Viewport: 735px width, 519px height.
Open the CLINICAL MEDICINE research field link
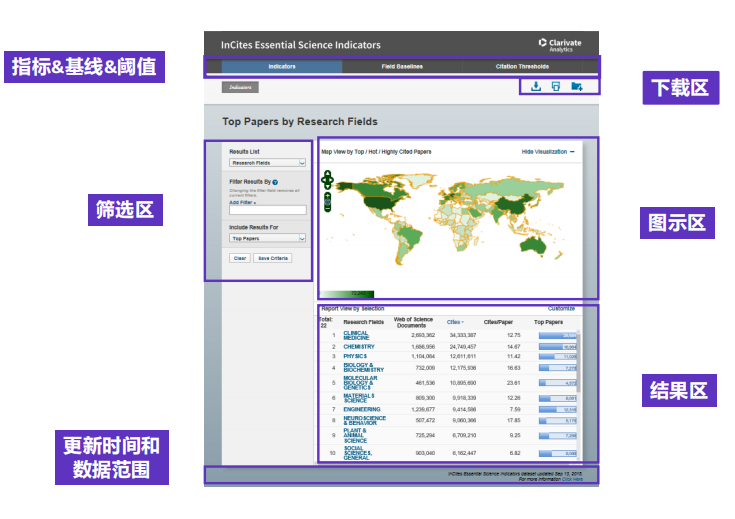click(356, 336)
